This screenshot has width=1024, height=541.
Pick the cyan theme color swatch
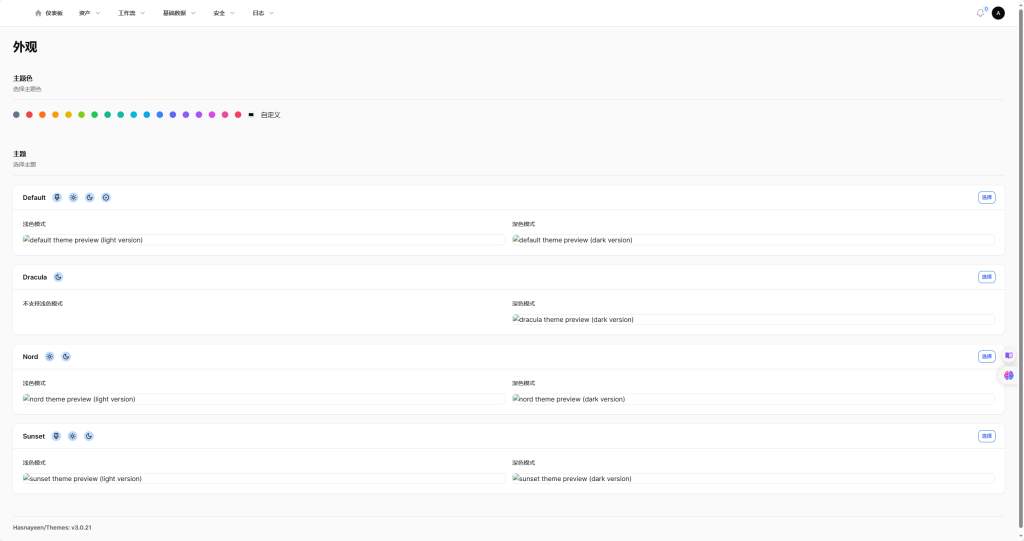[134, 115]
